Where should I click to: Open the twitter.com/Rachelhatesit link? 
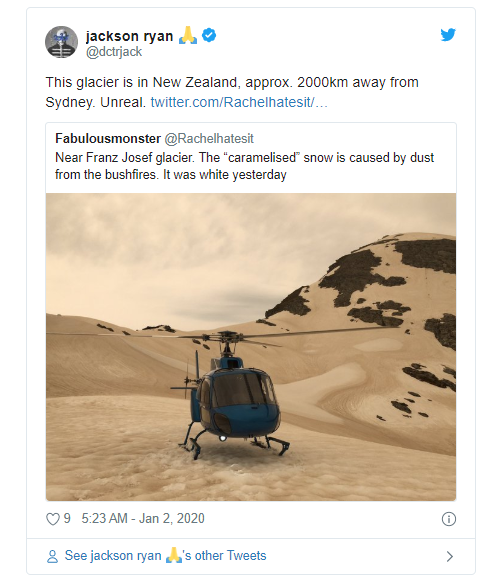click(x=239, y=102)
